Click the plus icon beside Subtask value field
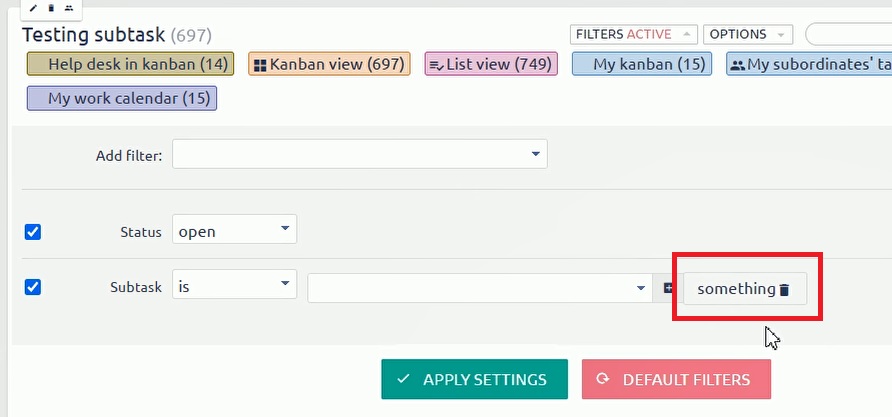 [669, 288]
